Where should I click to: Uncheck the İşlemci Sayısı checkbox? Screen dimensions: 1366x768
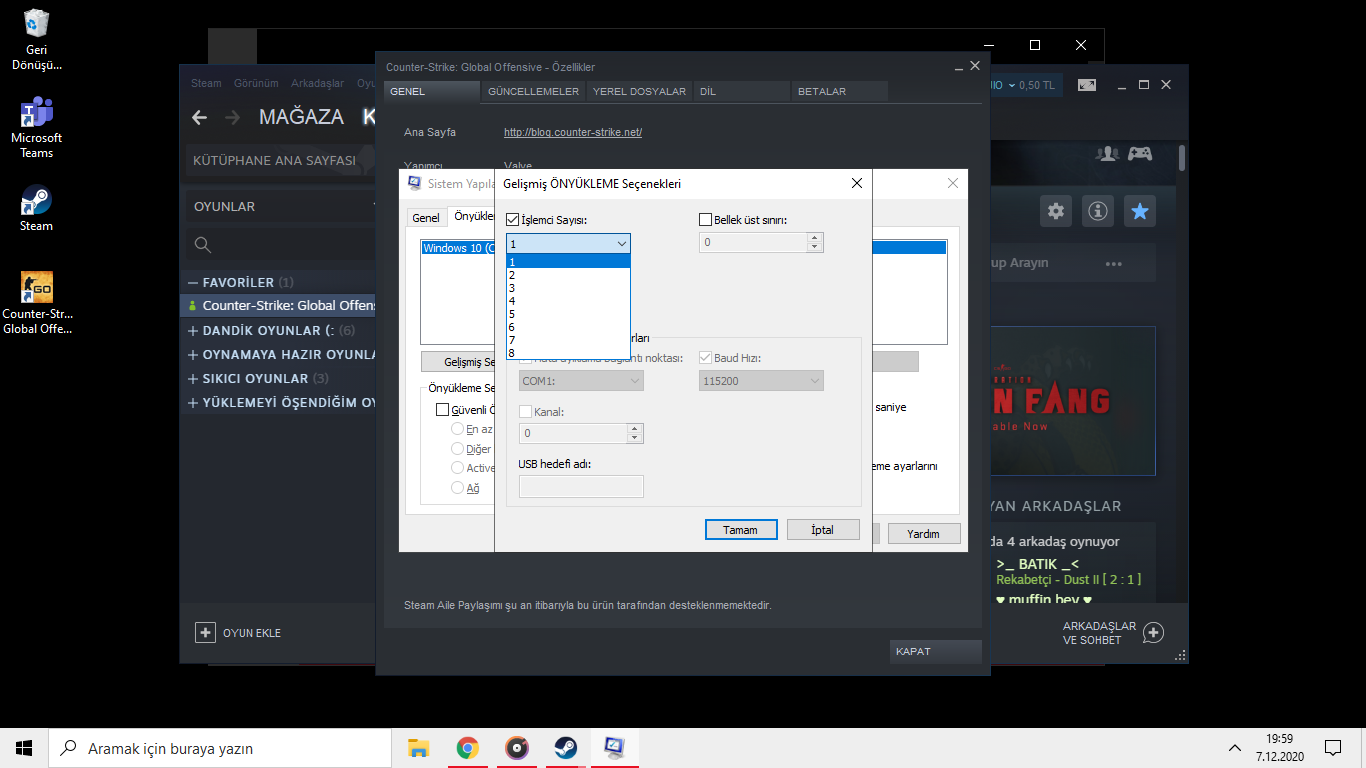[x=513, y=220]
